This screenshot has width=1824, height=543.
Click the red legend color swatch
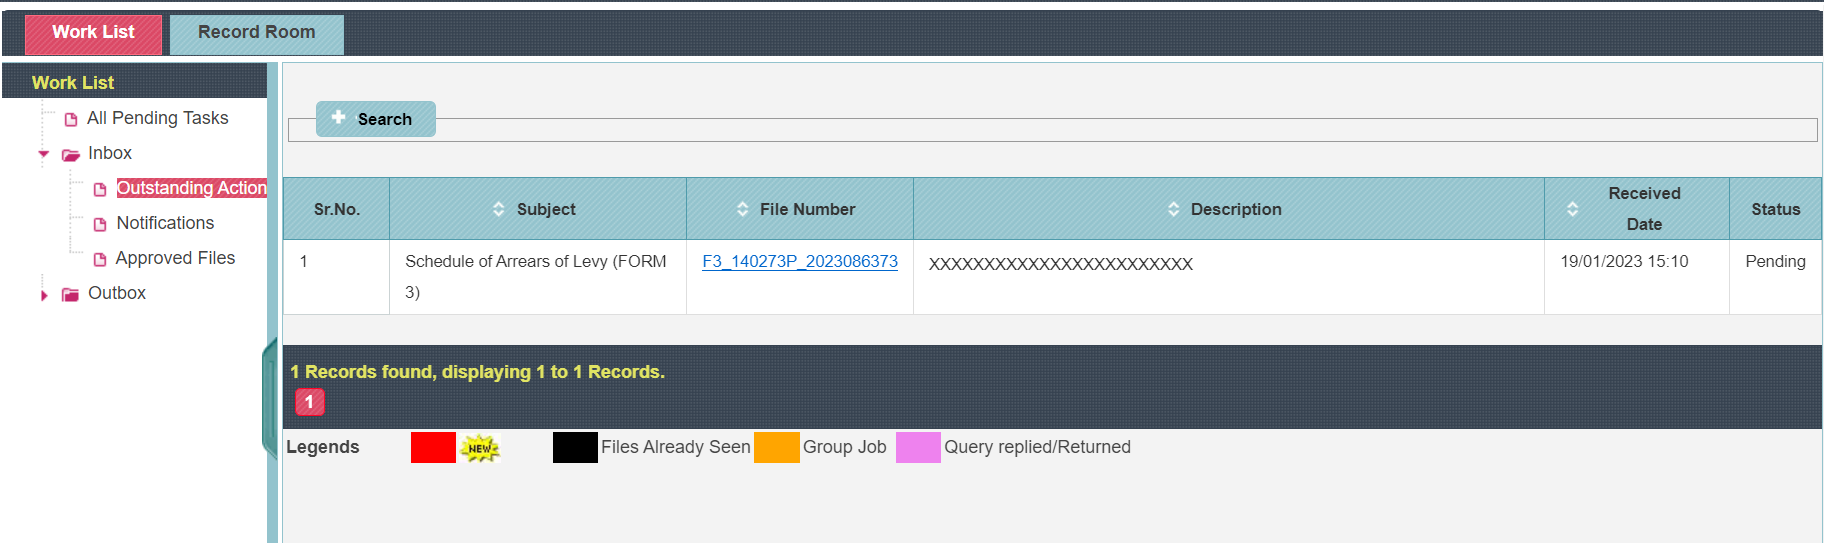433,447
